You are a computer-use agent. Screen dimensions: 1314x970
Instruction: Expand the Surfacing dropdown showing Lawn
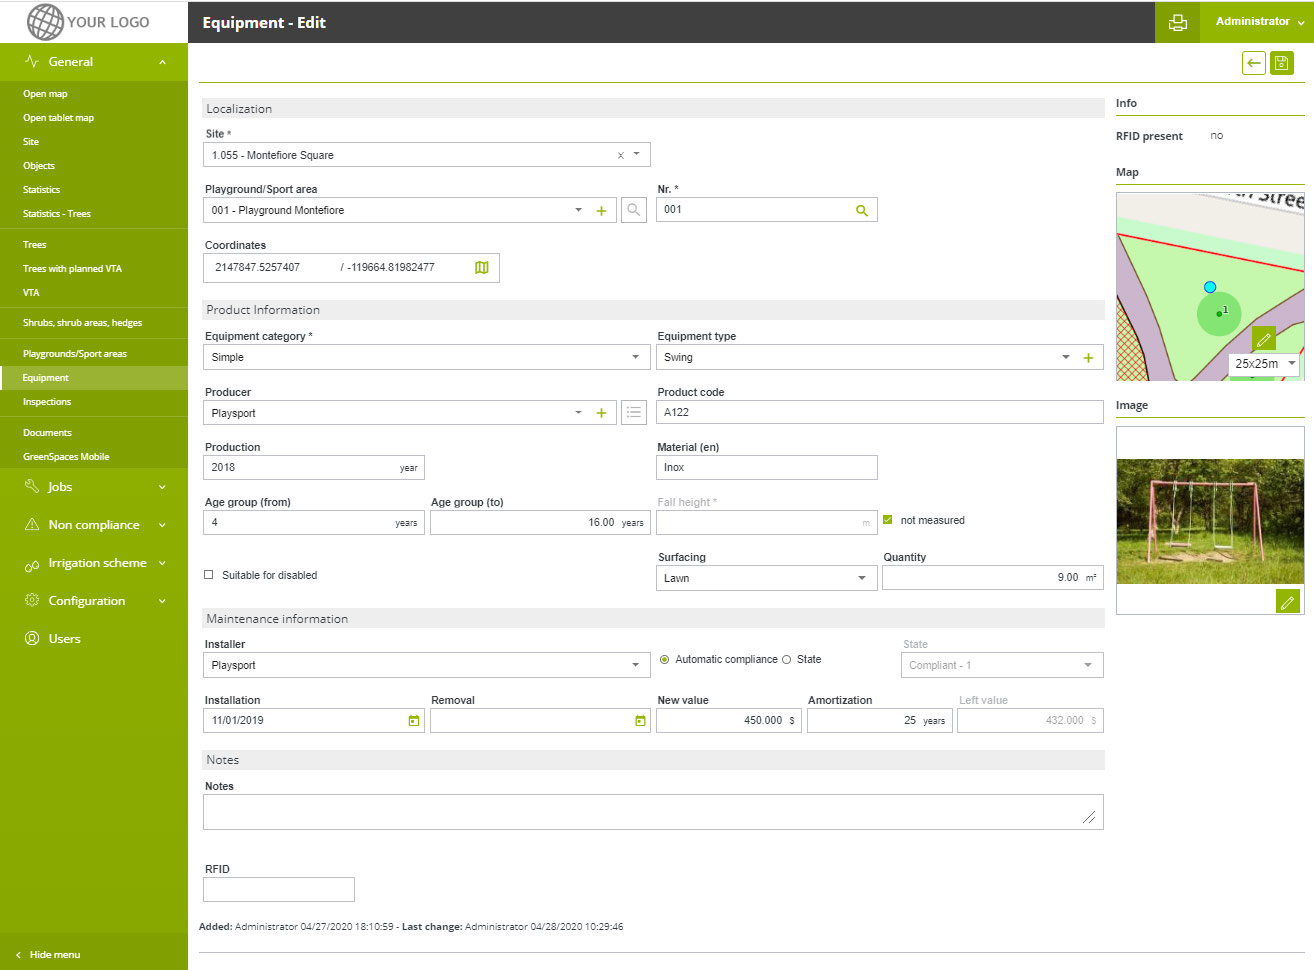[x=766, y=578]
